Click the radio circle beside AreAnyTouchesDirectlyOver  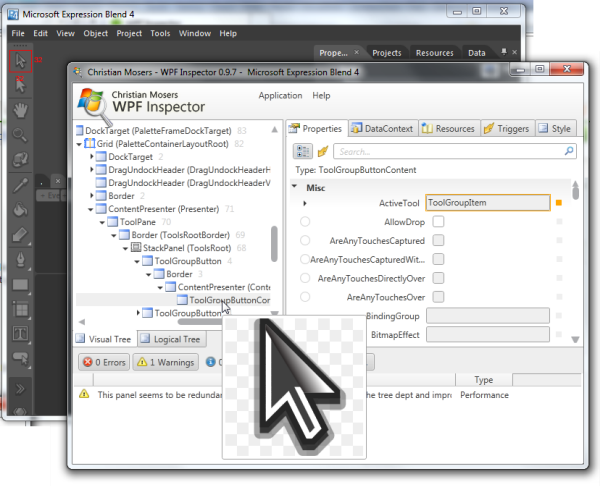[x=305, y=278]
